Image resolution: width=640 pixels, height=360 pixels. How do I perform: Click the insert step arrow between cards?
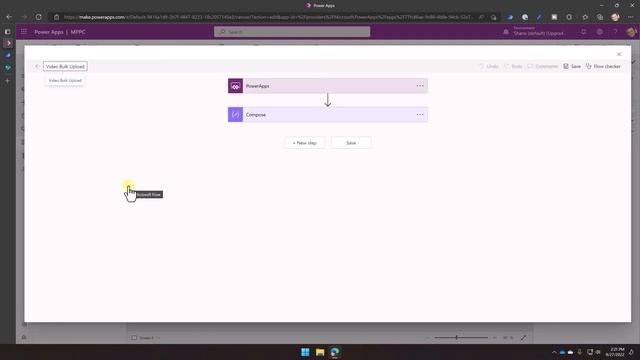click(x=327, y=100)
